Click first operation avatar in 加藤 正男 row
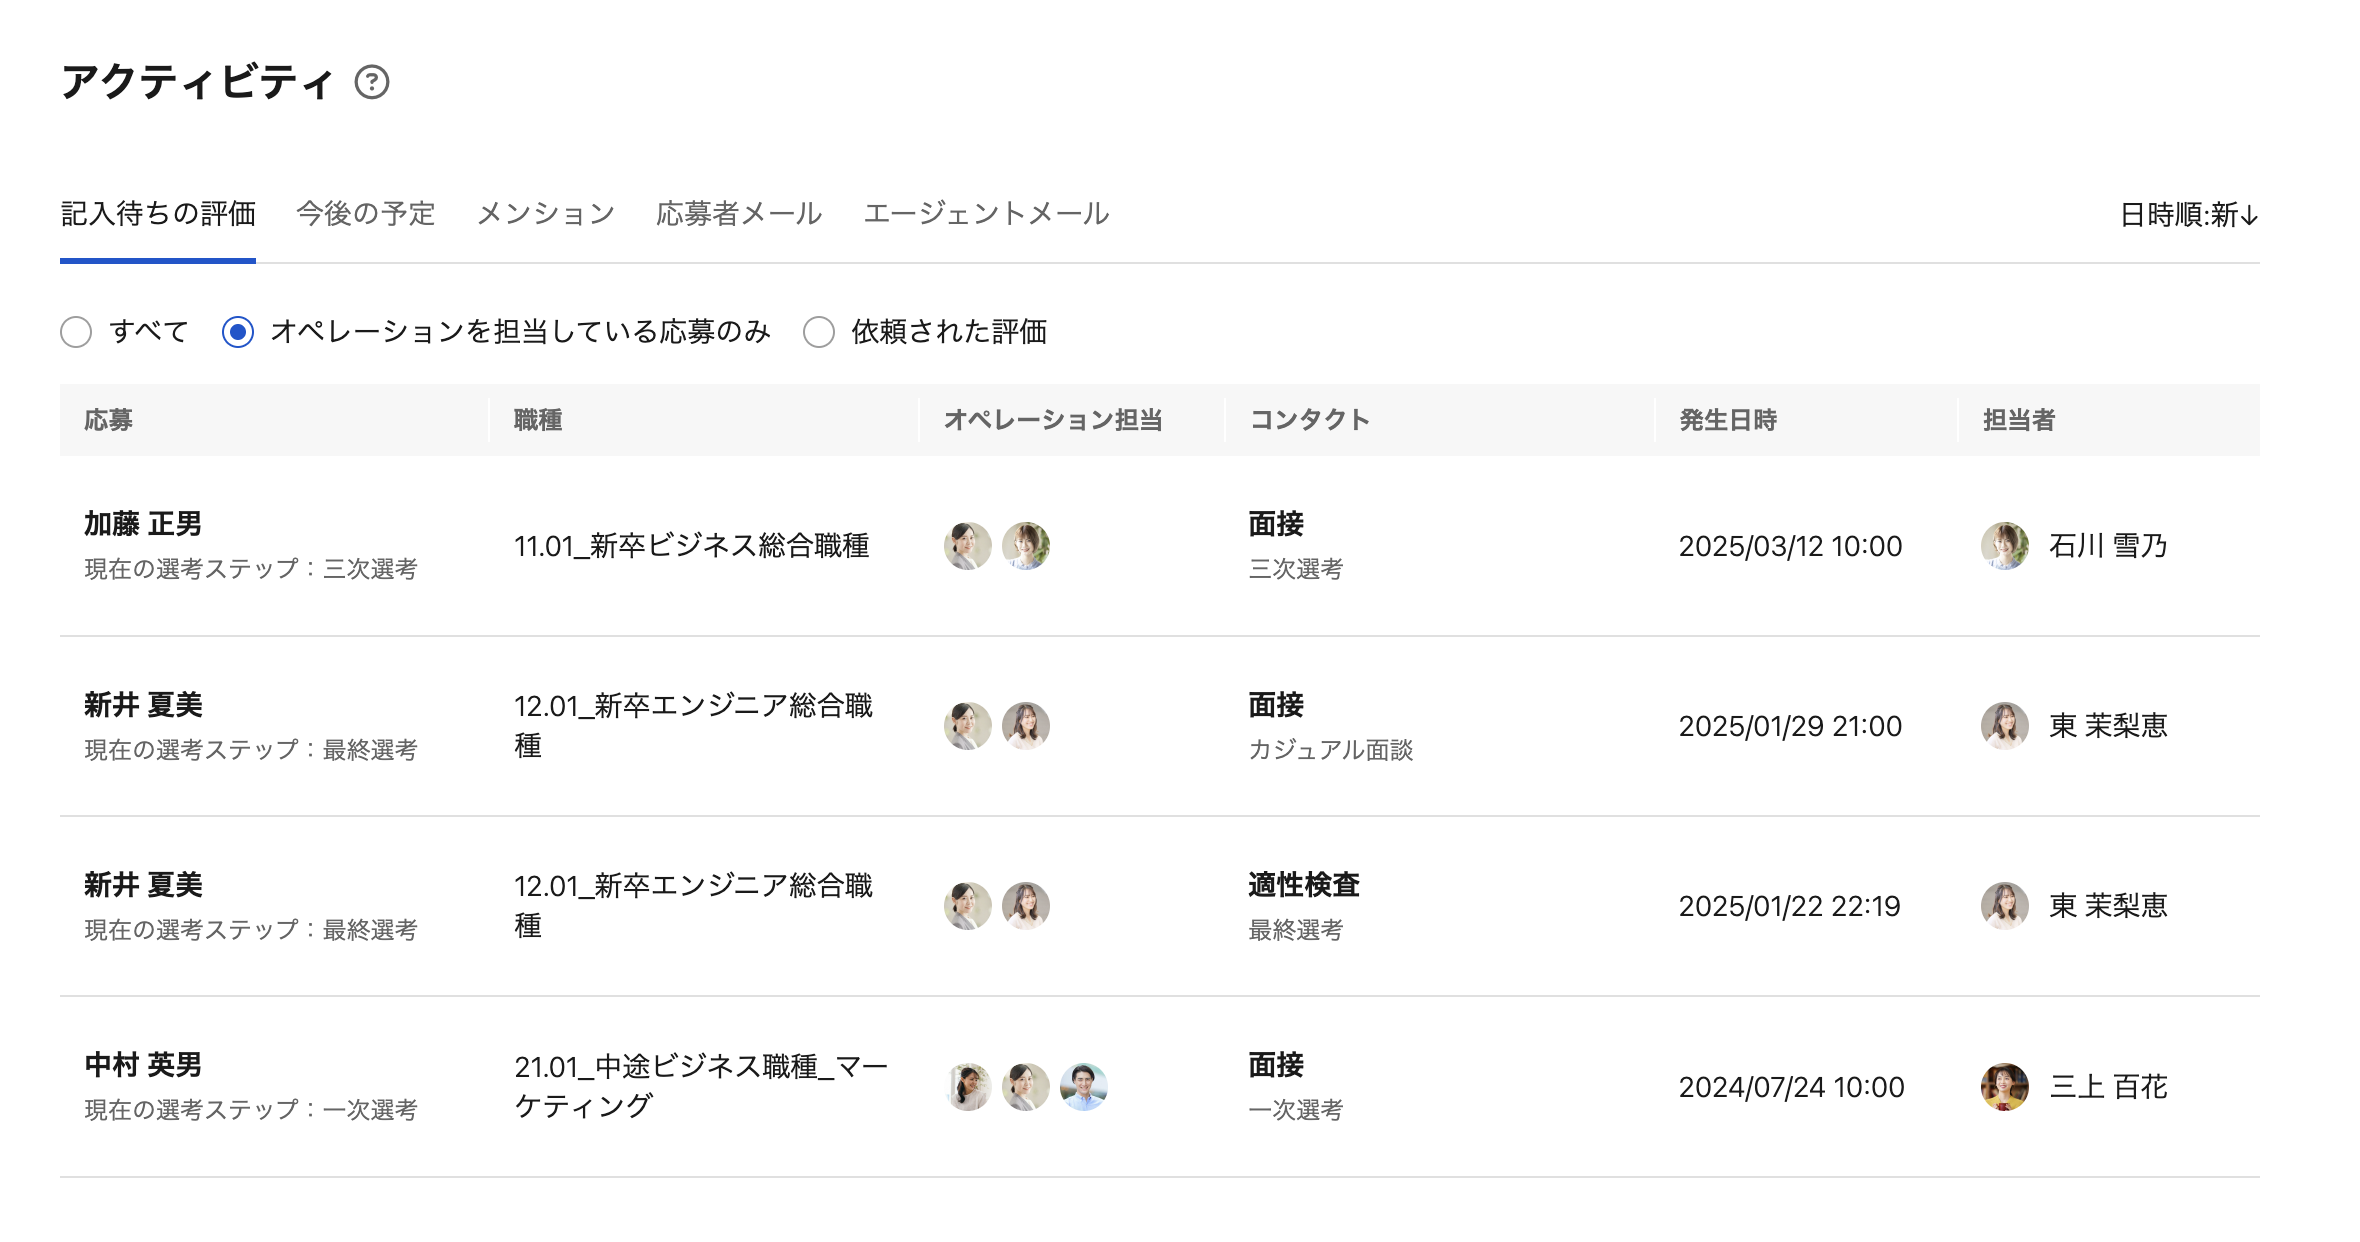This screenshot has height=1242, width=2360. coord(968,546)
